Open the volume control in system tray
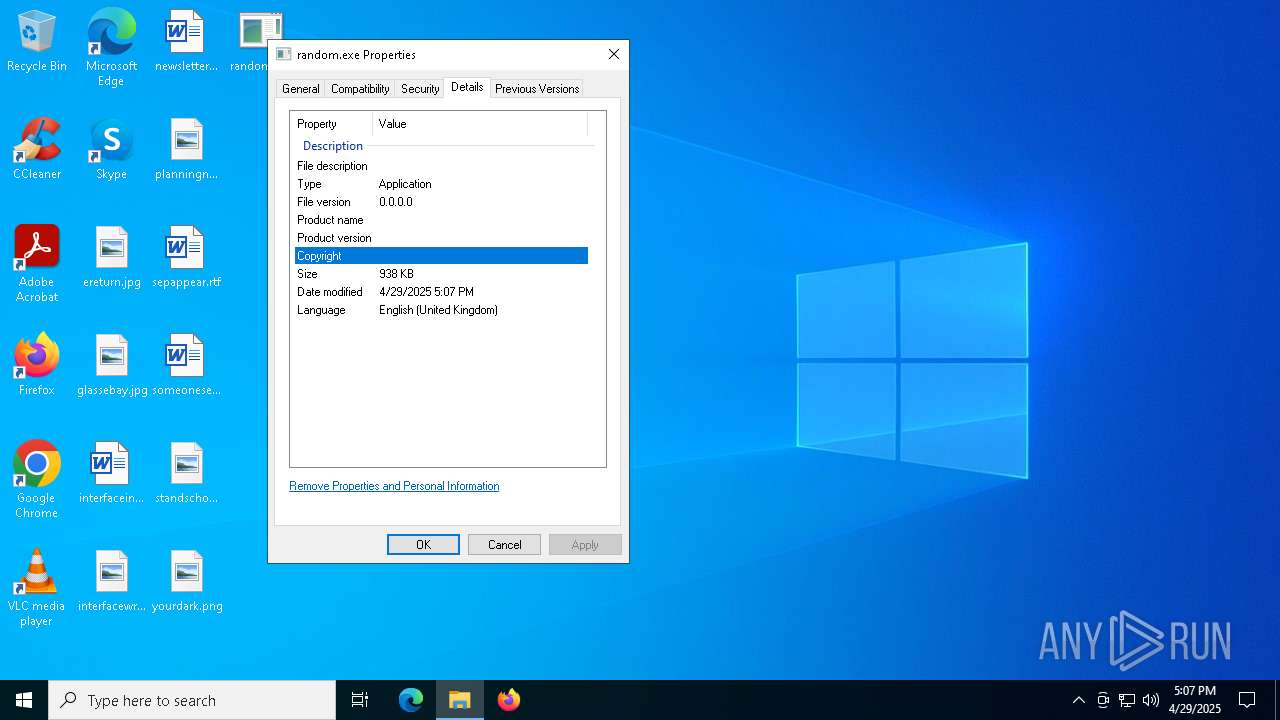This screenshot has height=720, width=1280. pyautogui.click(x=1151, y=700)
